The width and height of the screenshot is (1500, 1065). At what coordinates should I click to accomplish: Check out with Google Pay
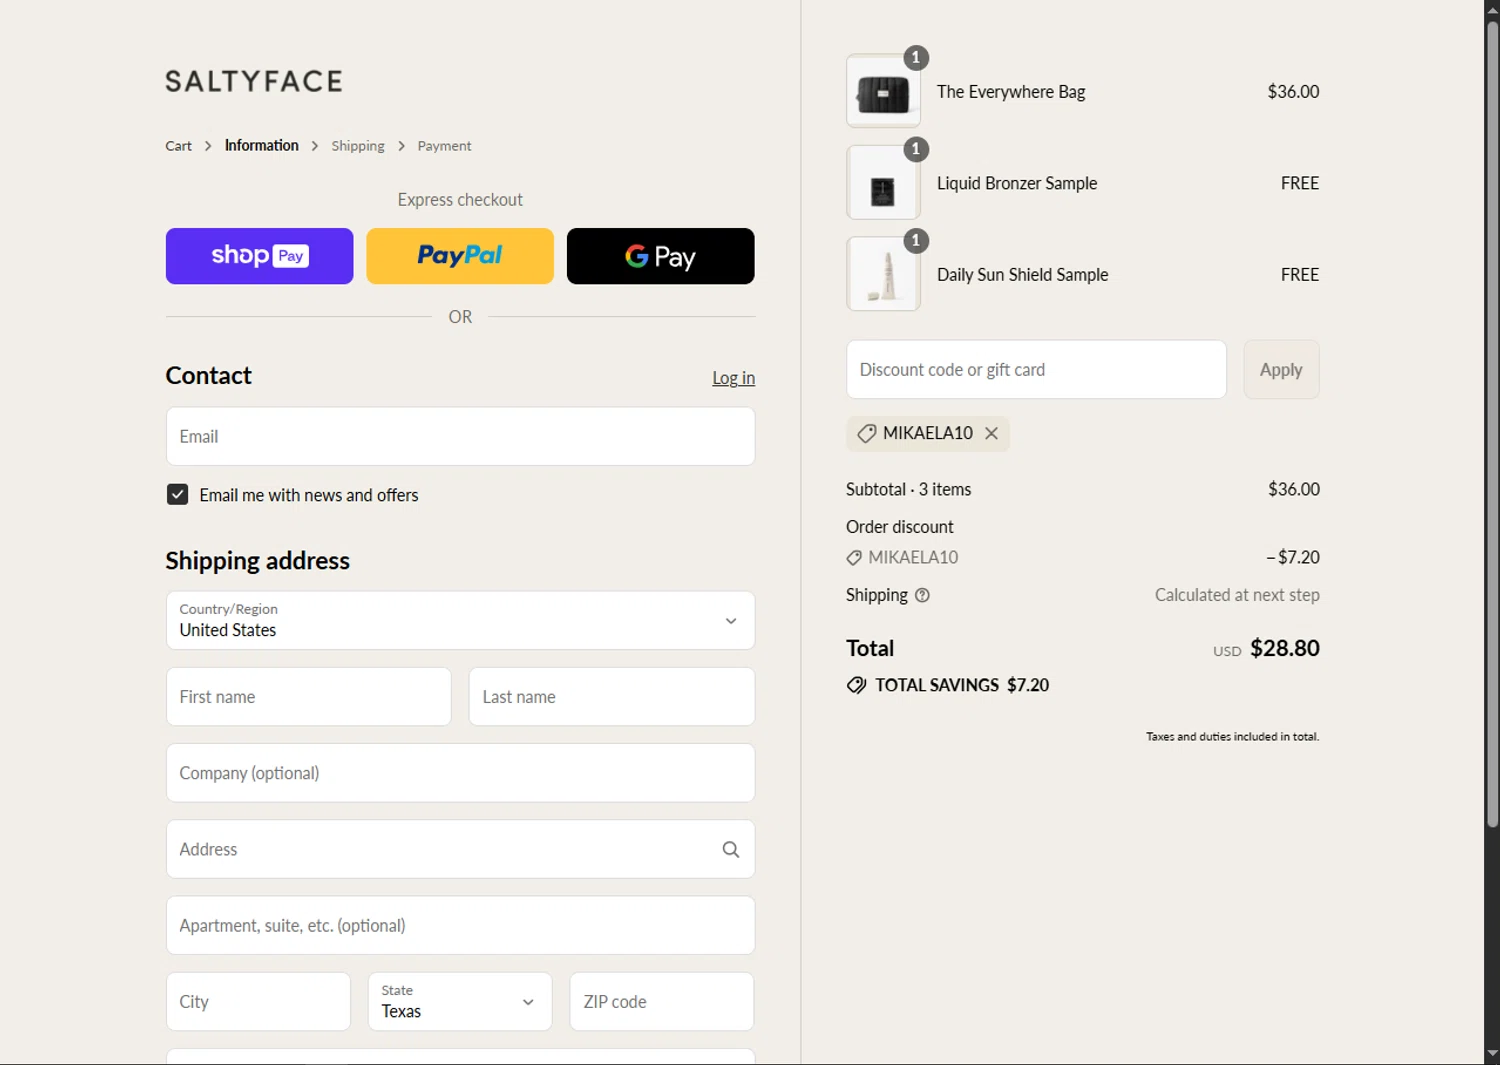click(x=660, y=256)
